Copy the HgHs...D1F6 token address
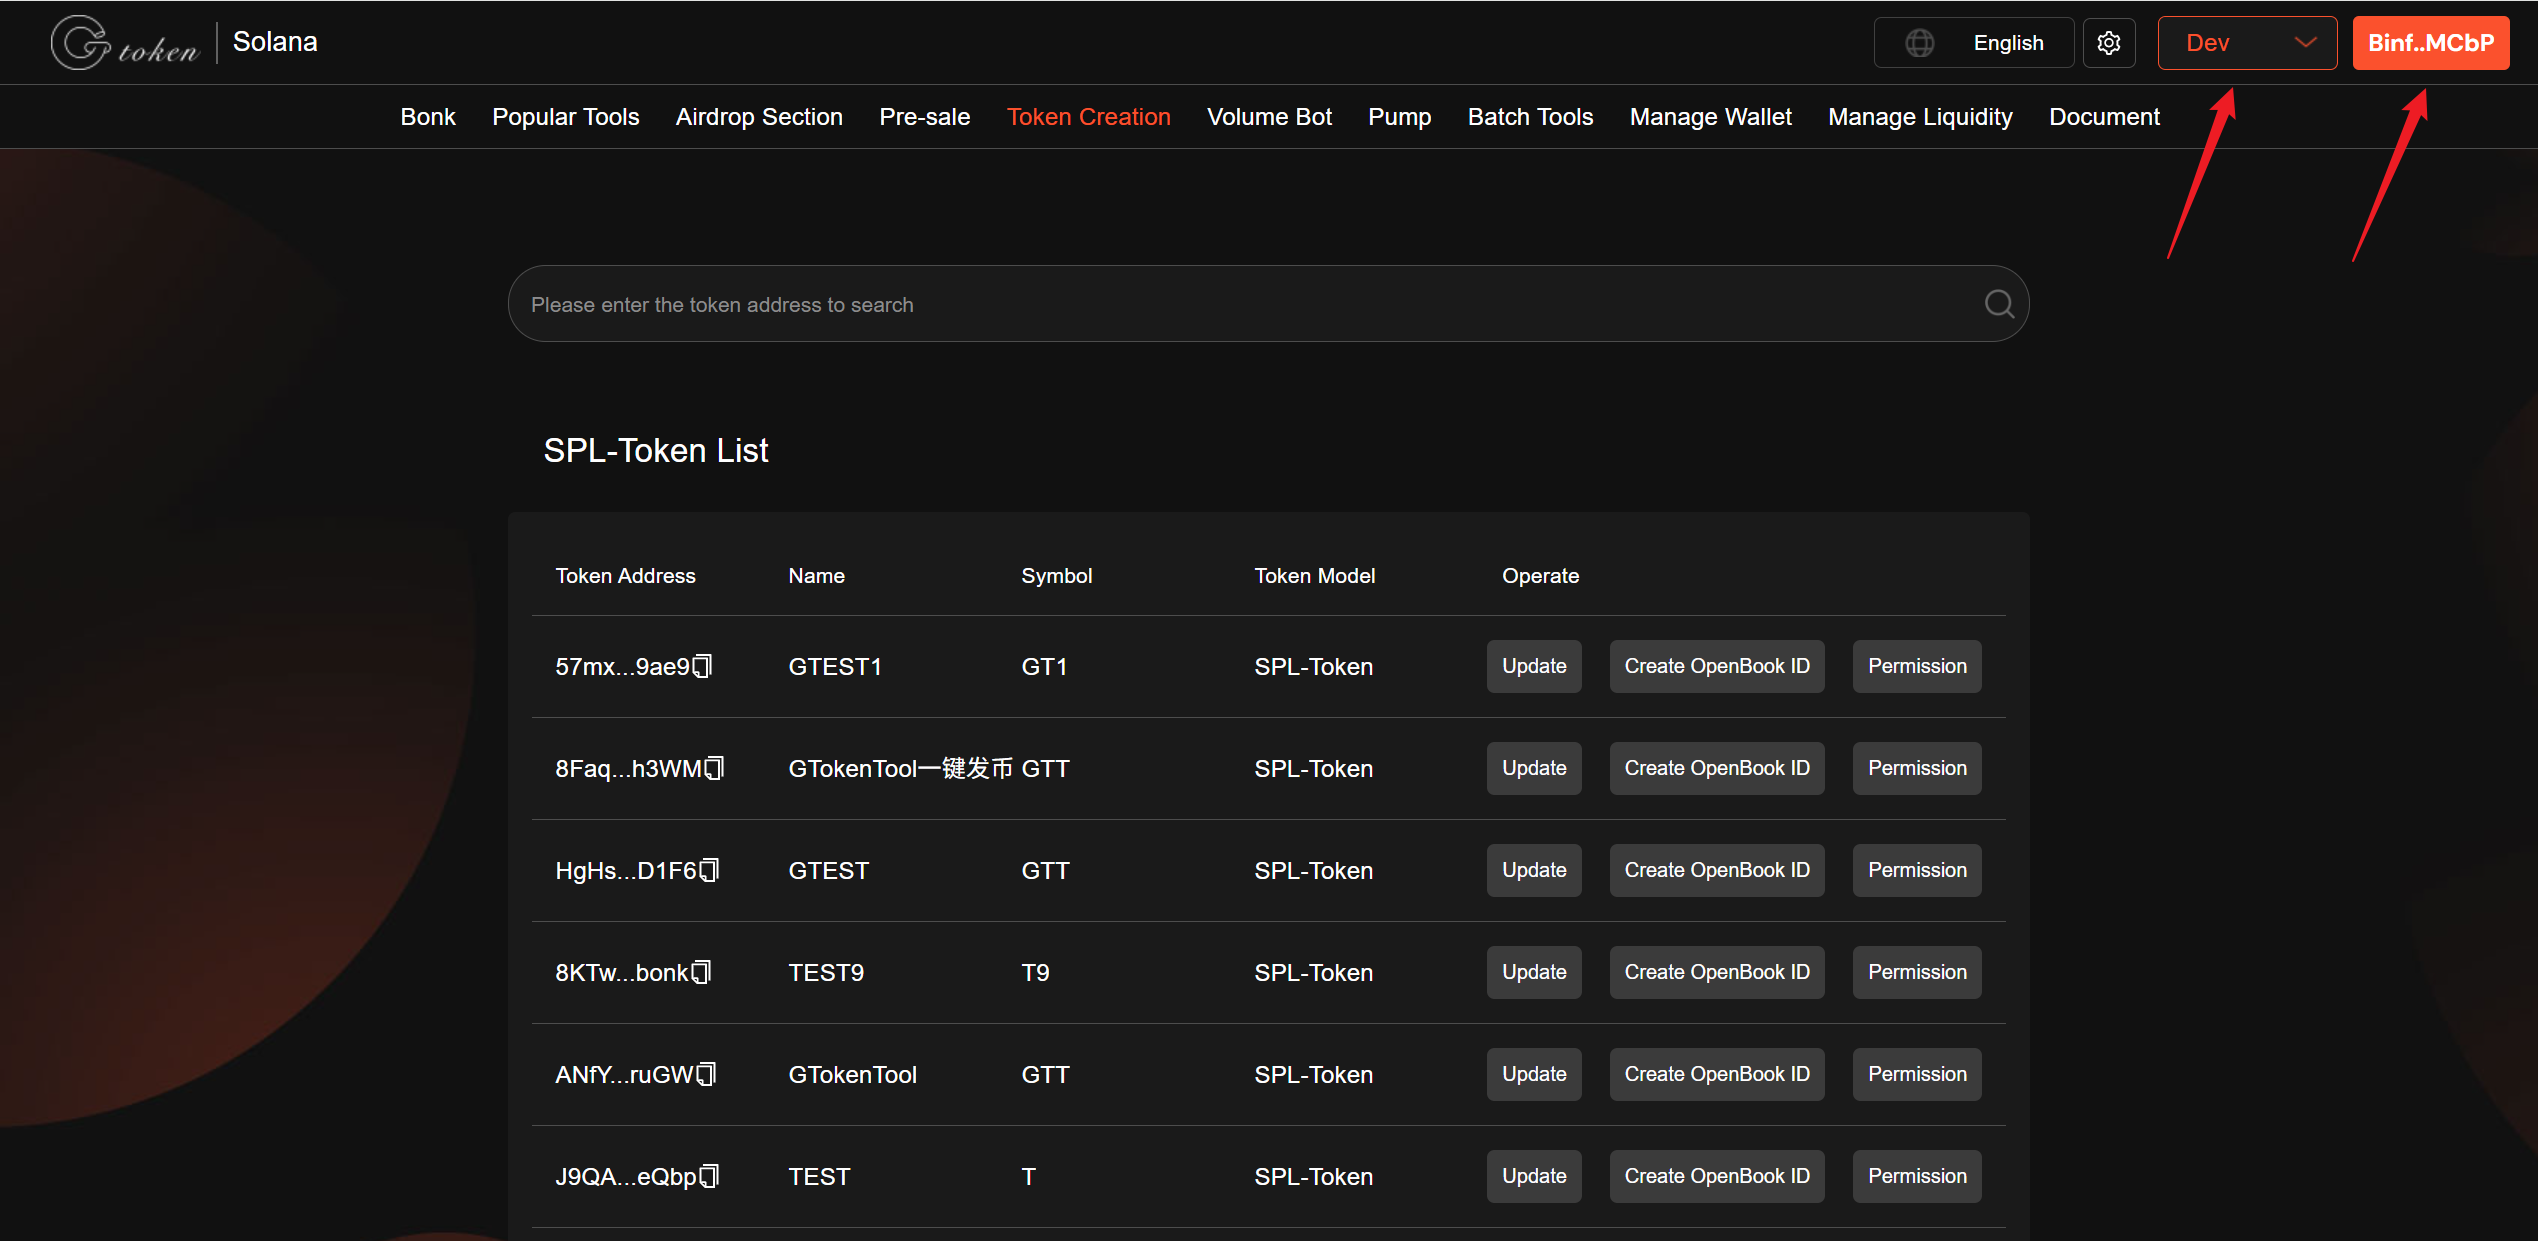 click(x=709, y=870)
